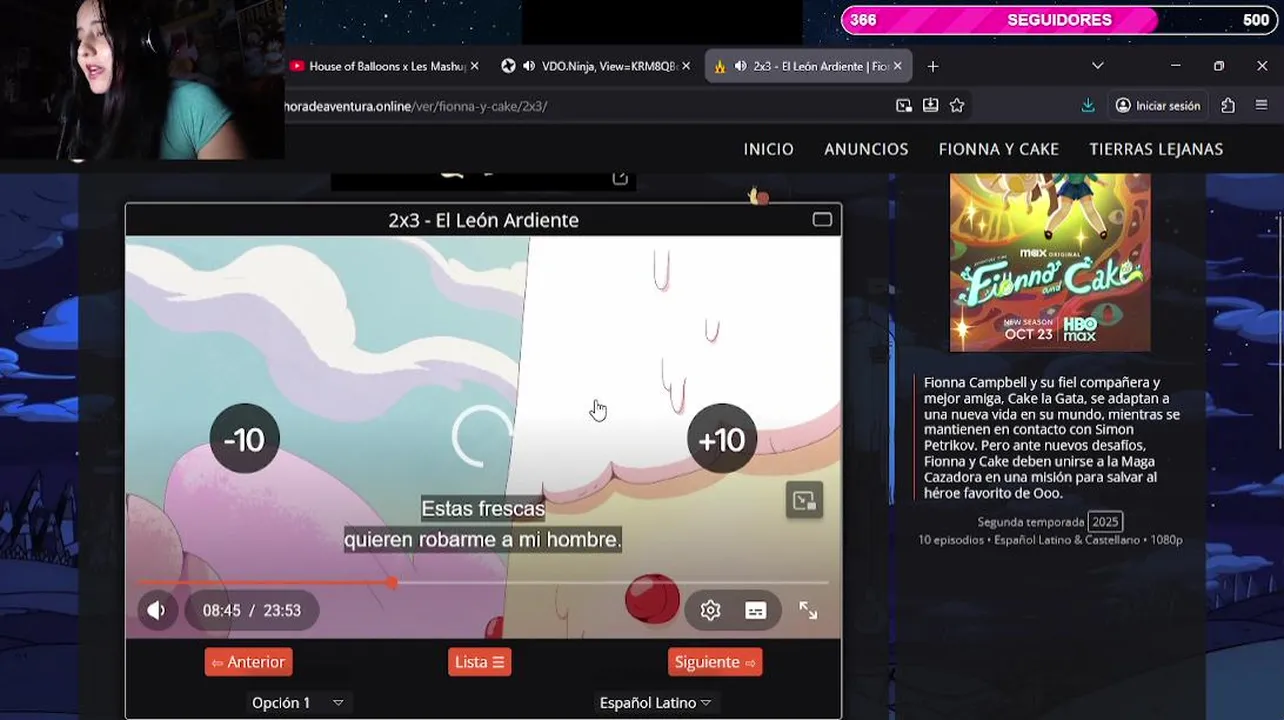This screenshot has height=720, width=1284.
Task: Open the INICIO menu item
Action: [768, 149]
